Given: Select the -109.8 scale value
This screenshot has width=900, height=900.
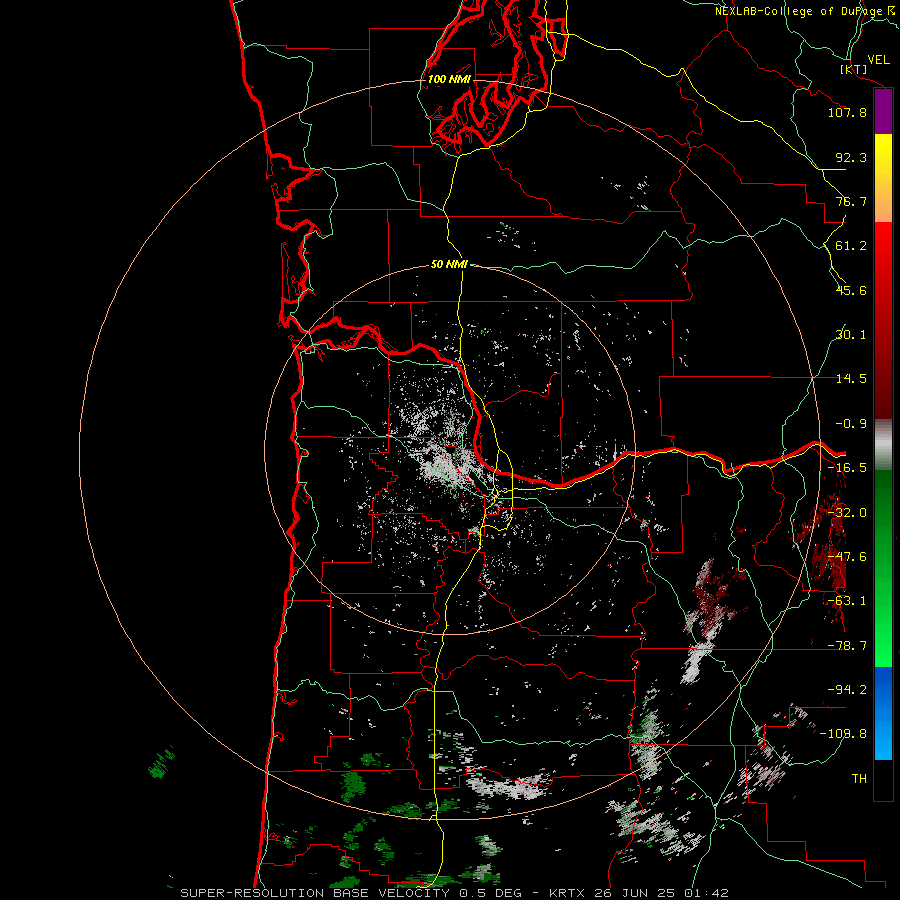Looking at the screenshot, I should [843, 734].
